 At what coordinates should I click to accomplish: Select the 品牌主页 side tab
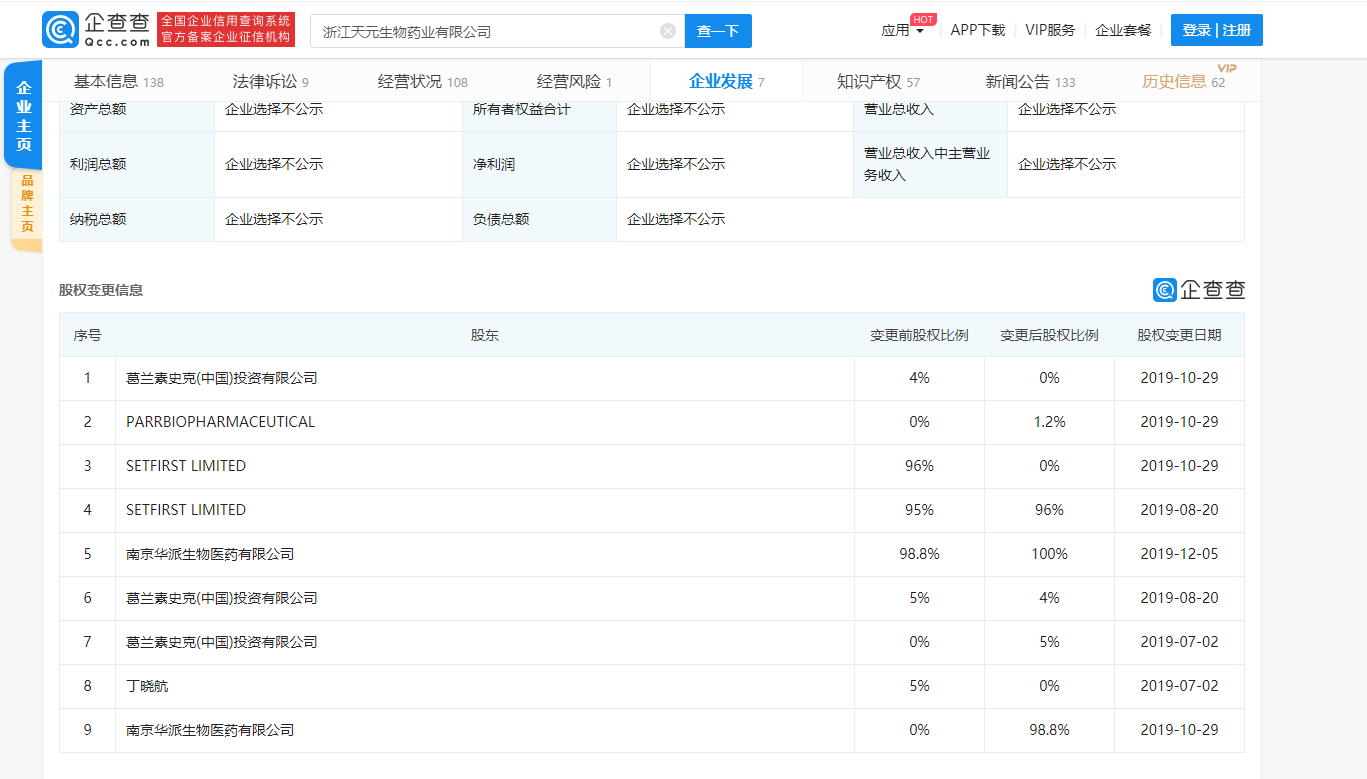coord(27,204)
